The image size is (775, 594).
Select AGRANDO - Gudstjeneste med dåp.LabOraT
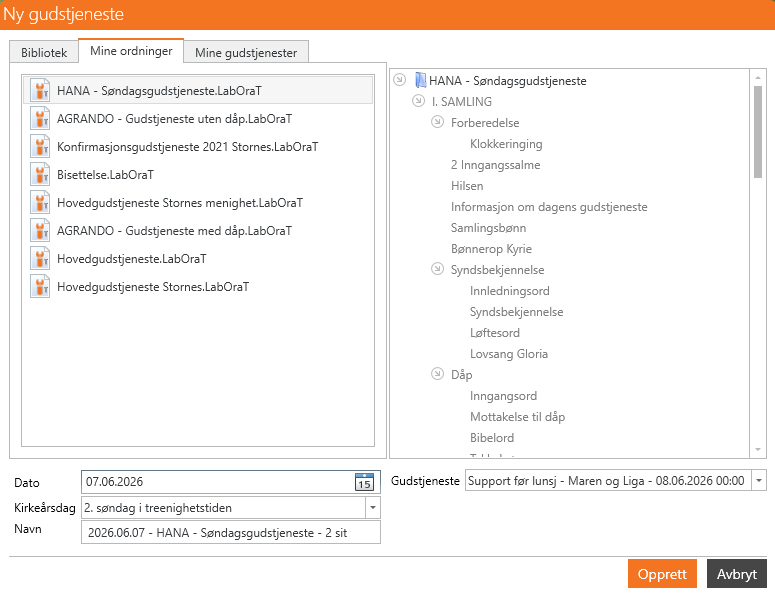198,231
